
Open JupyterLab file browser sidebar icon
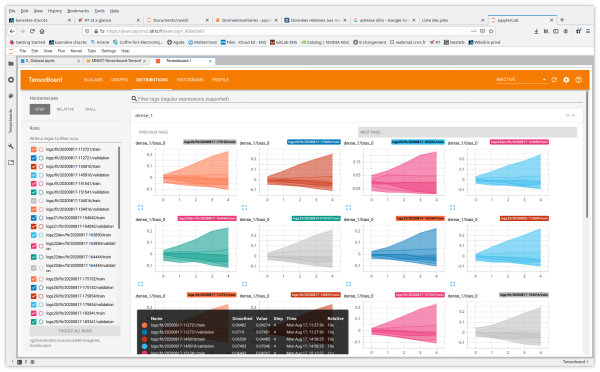[11, 64]
